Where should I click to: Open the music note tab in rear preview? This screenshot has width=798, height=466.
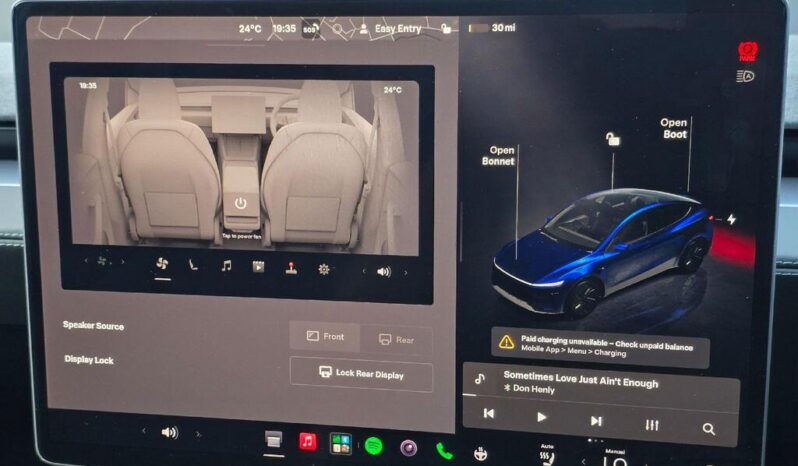pyautogui.click(x=226, y=266)
